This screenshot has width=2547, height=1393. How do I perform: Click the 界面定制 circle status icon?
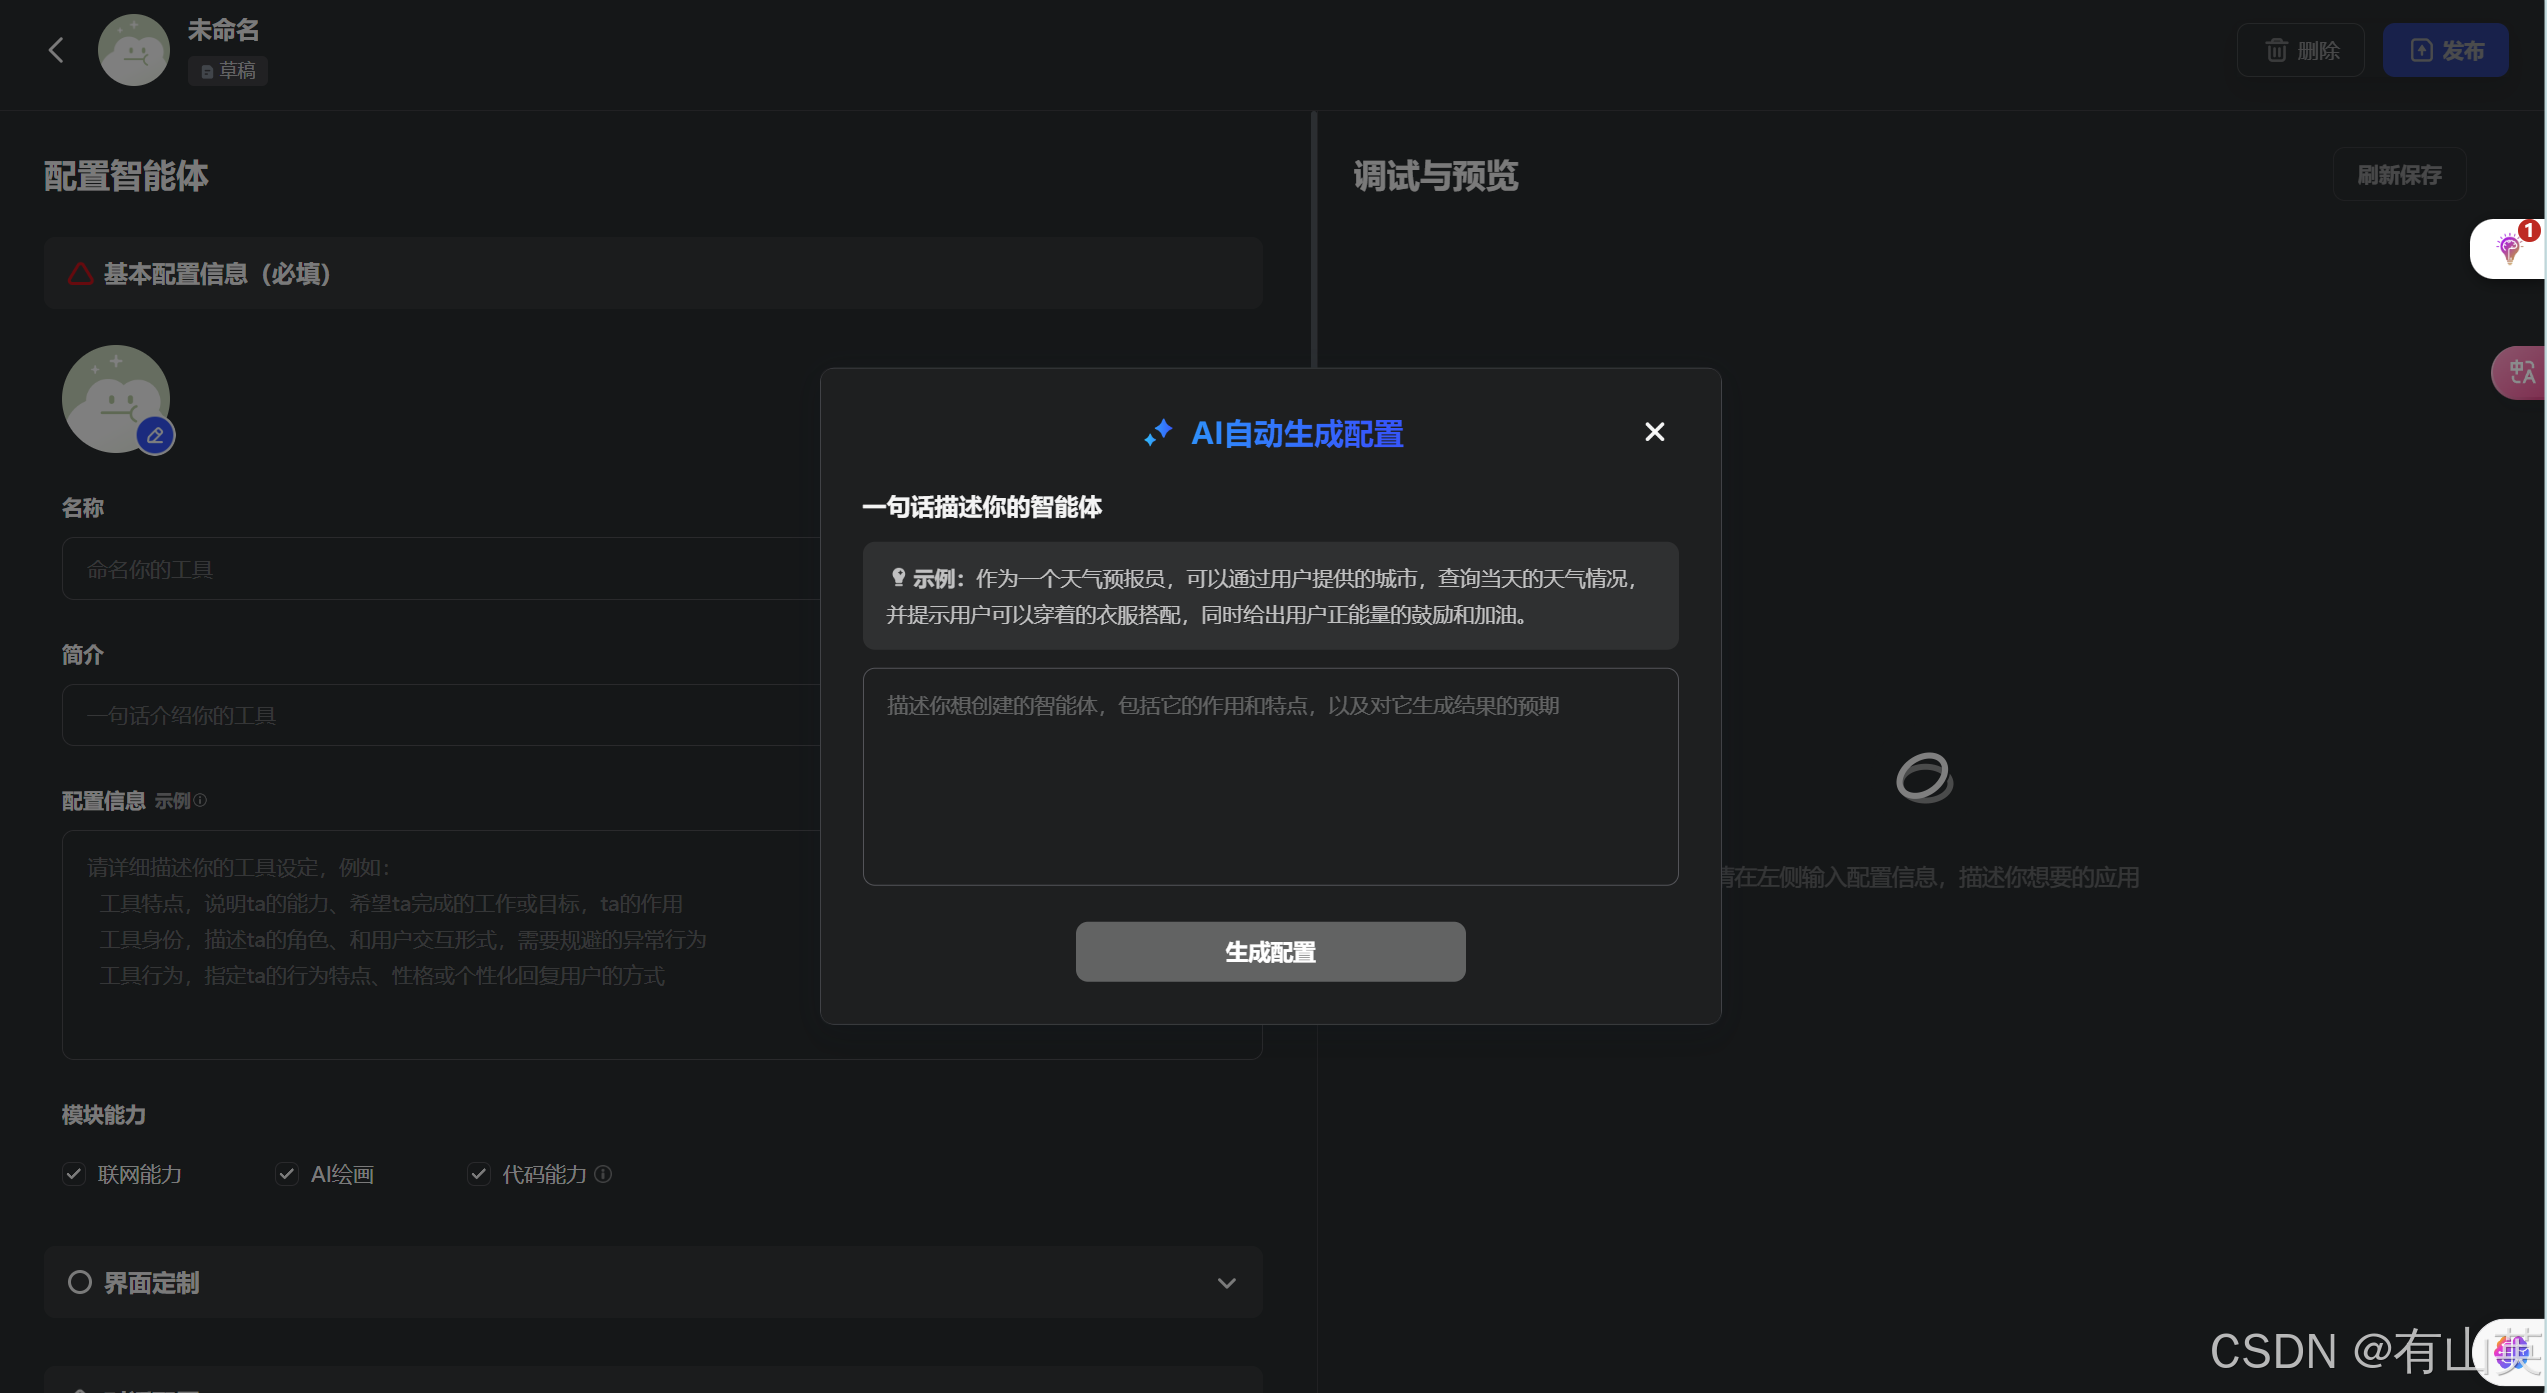(x=79, y=1282)
